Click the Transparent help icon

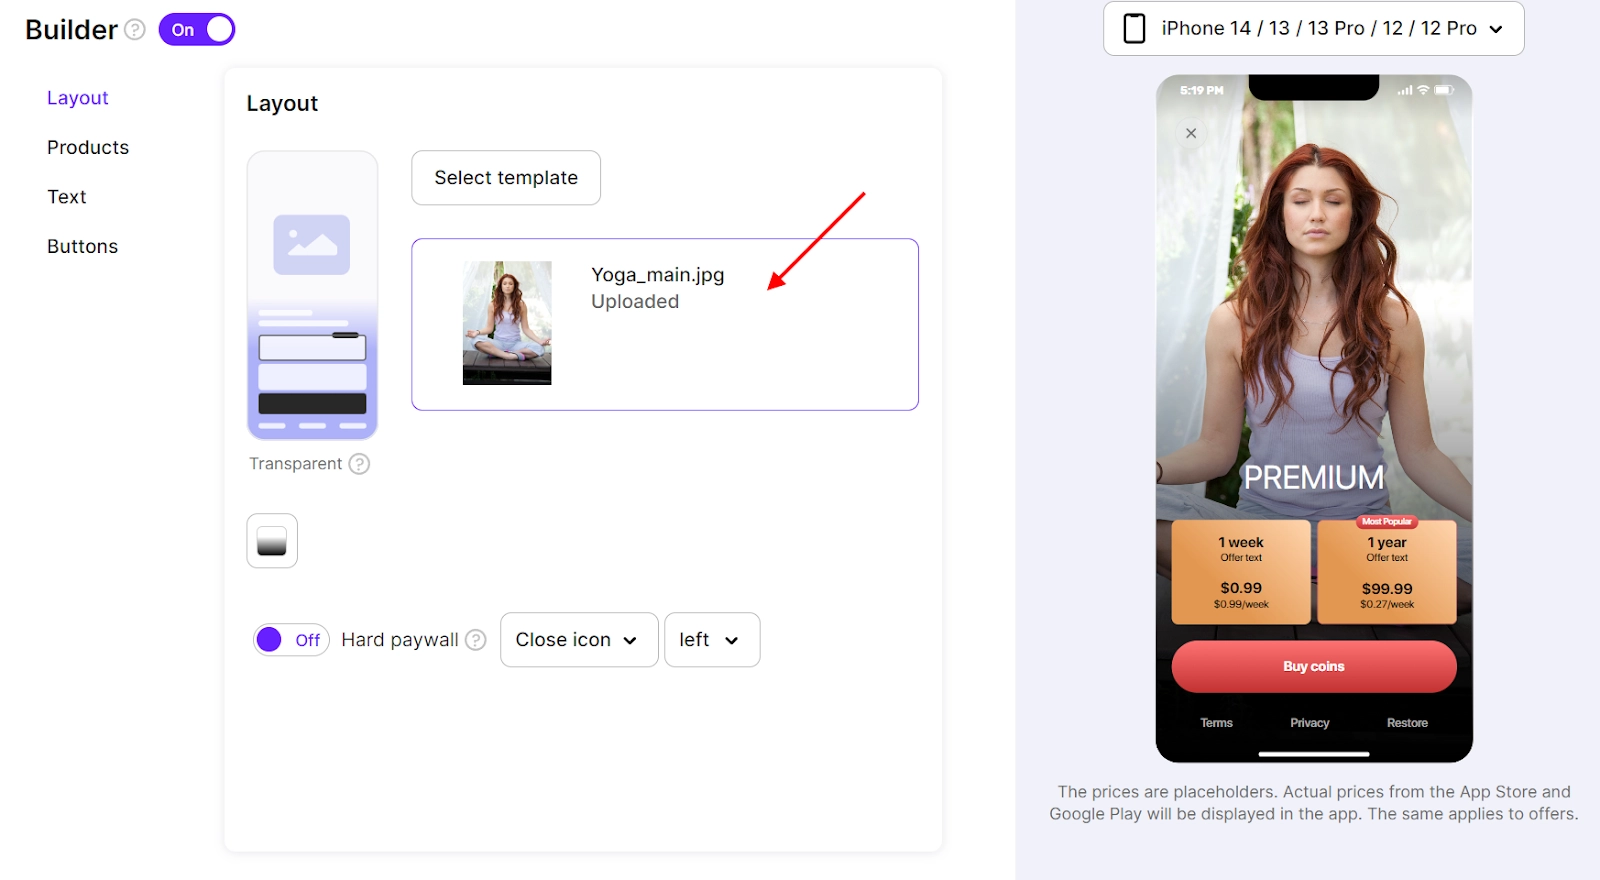pos(359,464)
